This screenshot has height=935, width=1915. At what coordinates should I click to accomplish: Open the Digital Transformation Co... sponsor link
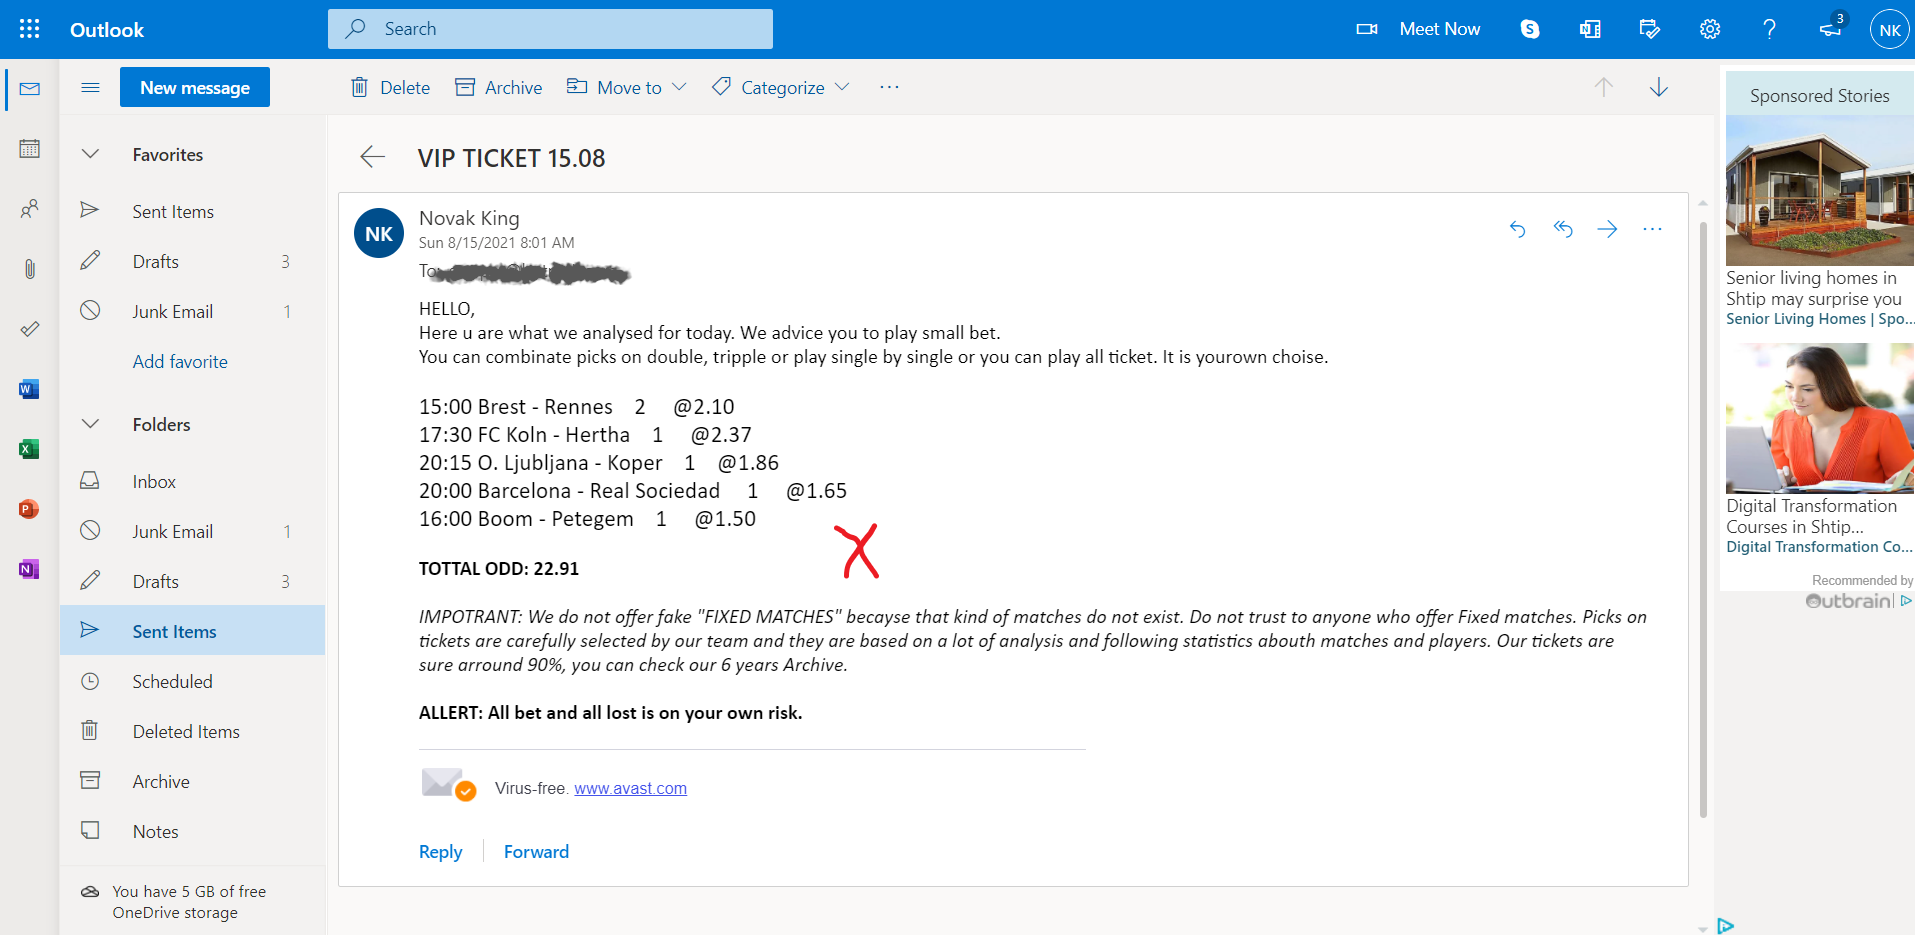1819,547
